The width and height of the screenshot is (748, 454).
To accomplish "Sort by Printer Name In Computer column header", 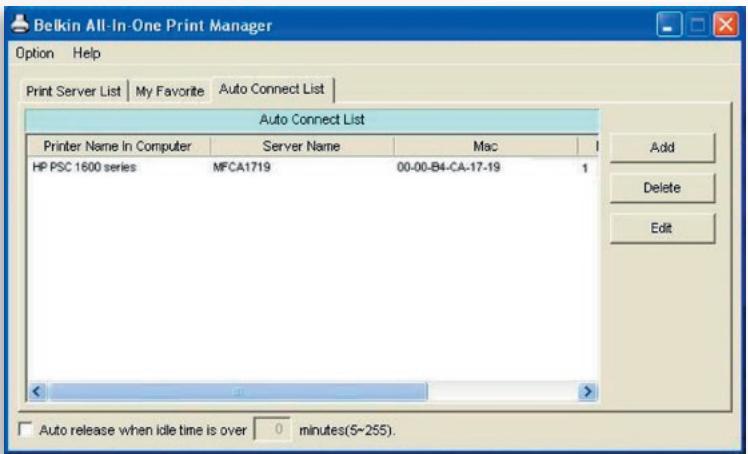I will (118, 146).
